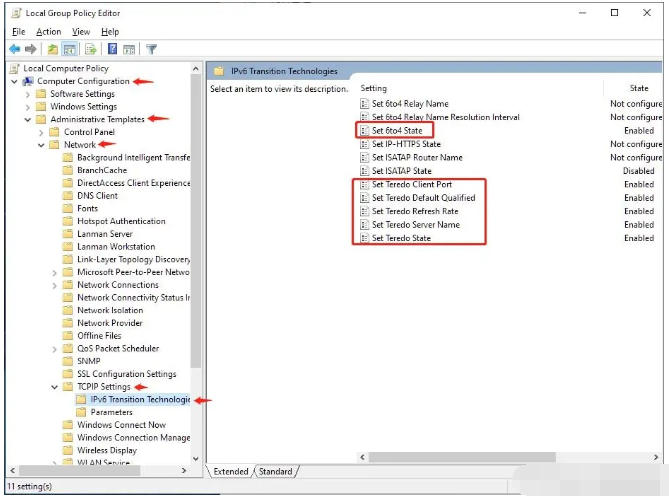Toggle the Show/Hide Console Tree icon
This screenshot has width=669, height=500.
(70, 49)
